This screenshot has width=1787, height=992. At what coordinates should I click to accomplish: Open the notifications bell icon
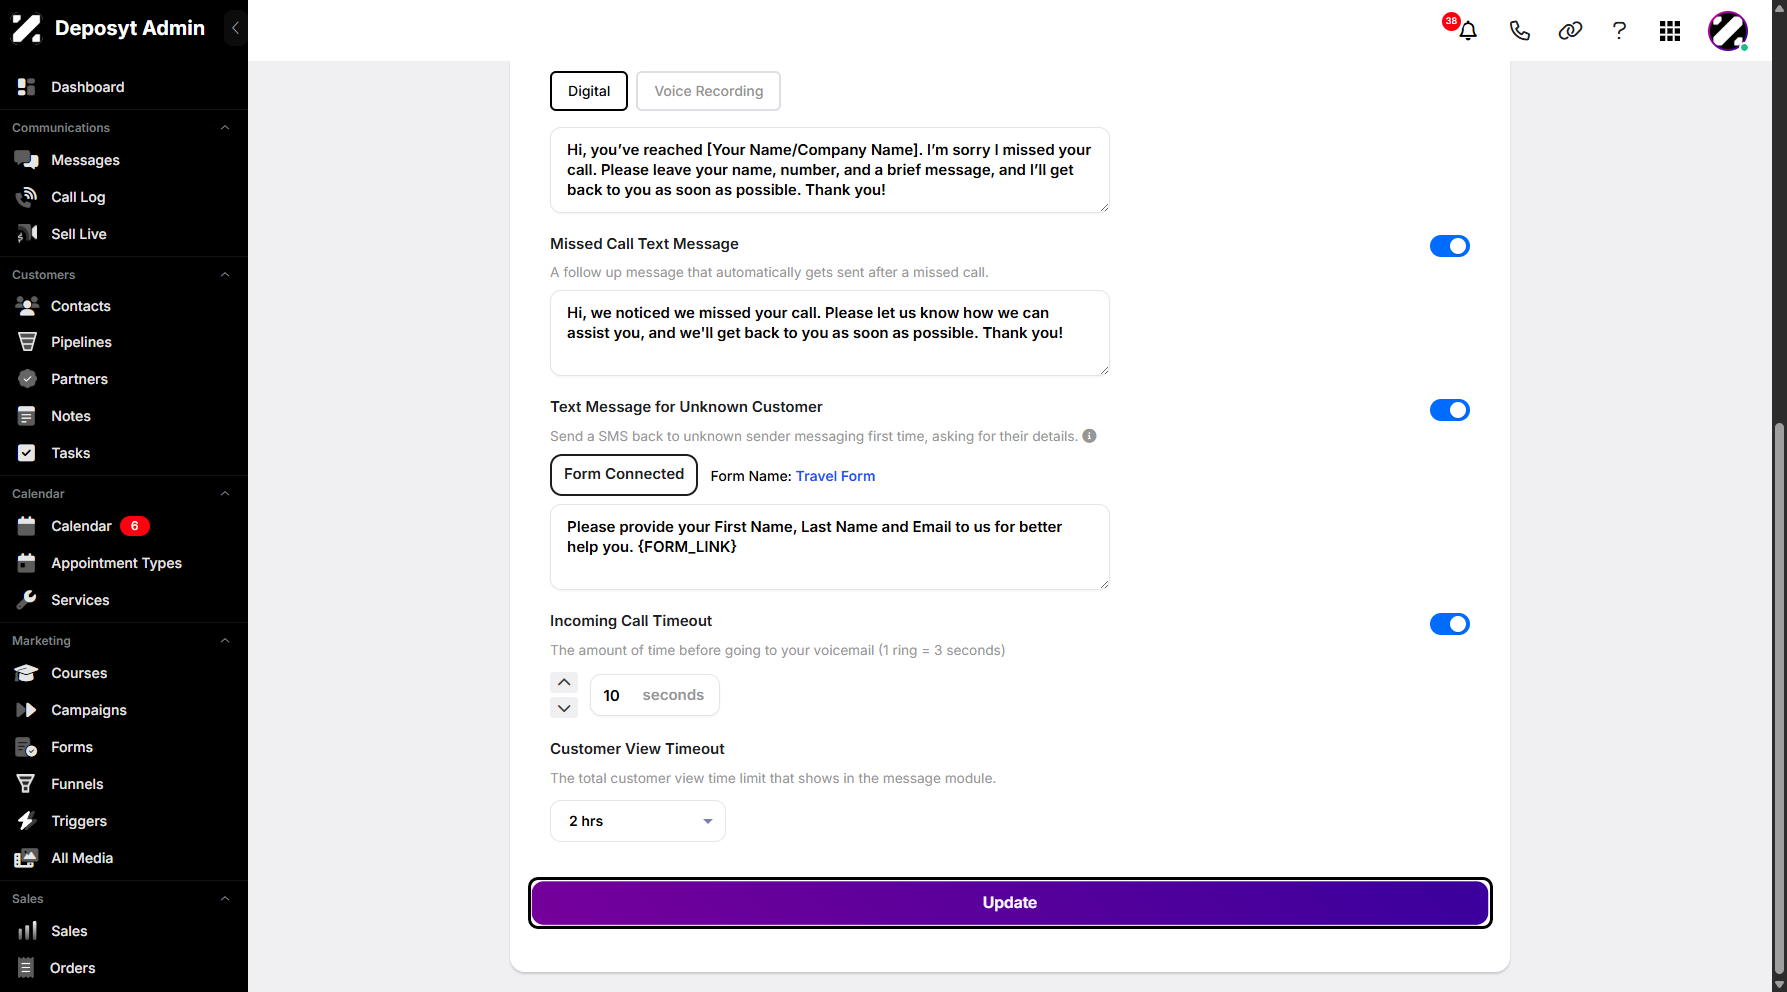point(1467,31)
